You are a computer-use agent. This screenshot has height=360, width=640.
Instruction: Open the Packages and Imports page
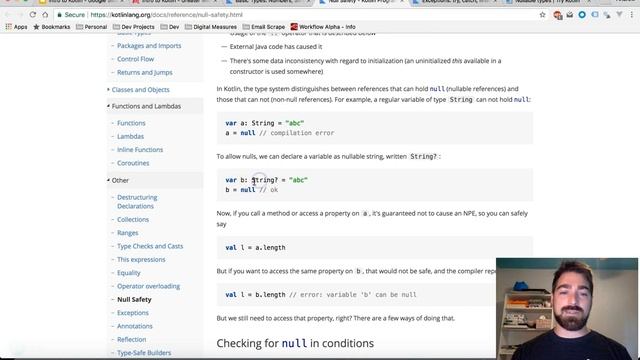pos(149,46)
